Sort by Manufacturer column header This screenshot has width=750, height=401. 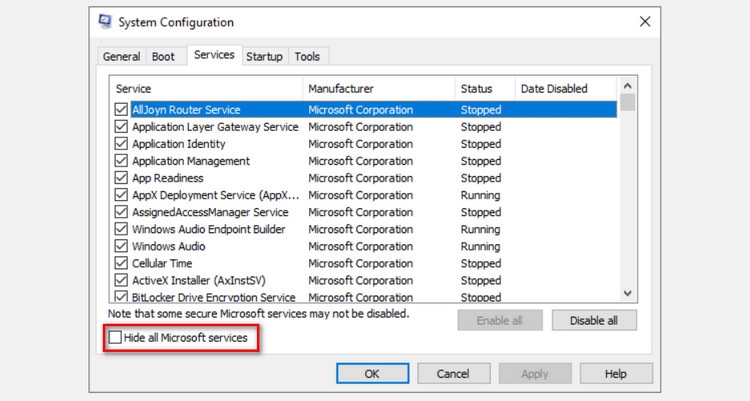(x=379, y=89)
